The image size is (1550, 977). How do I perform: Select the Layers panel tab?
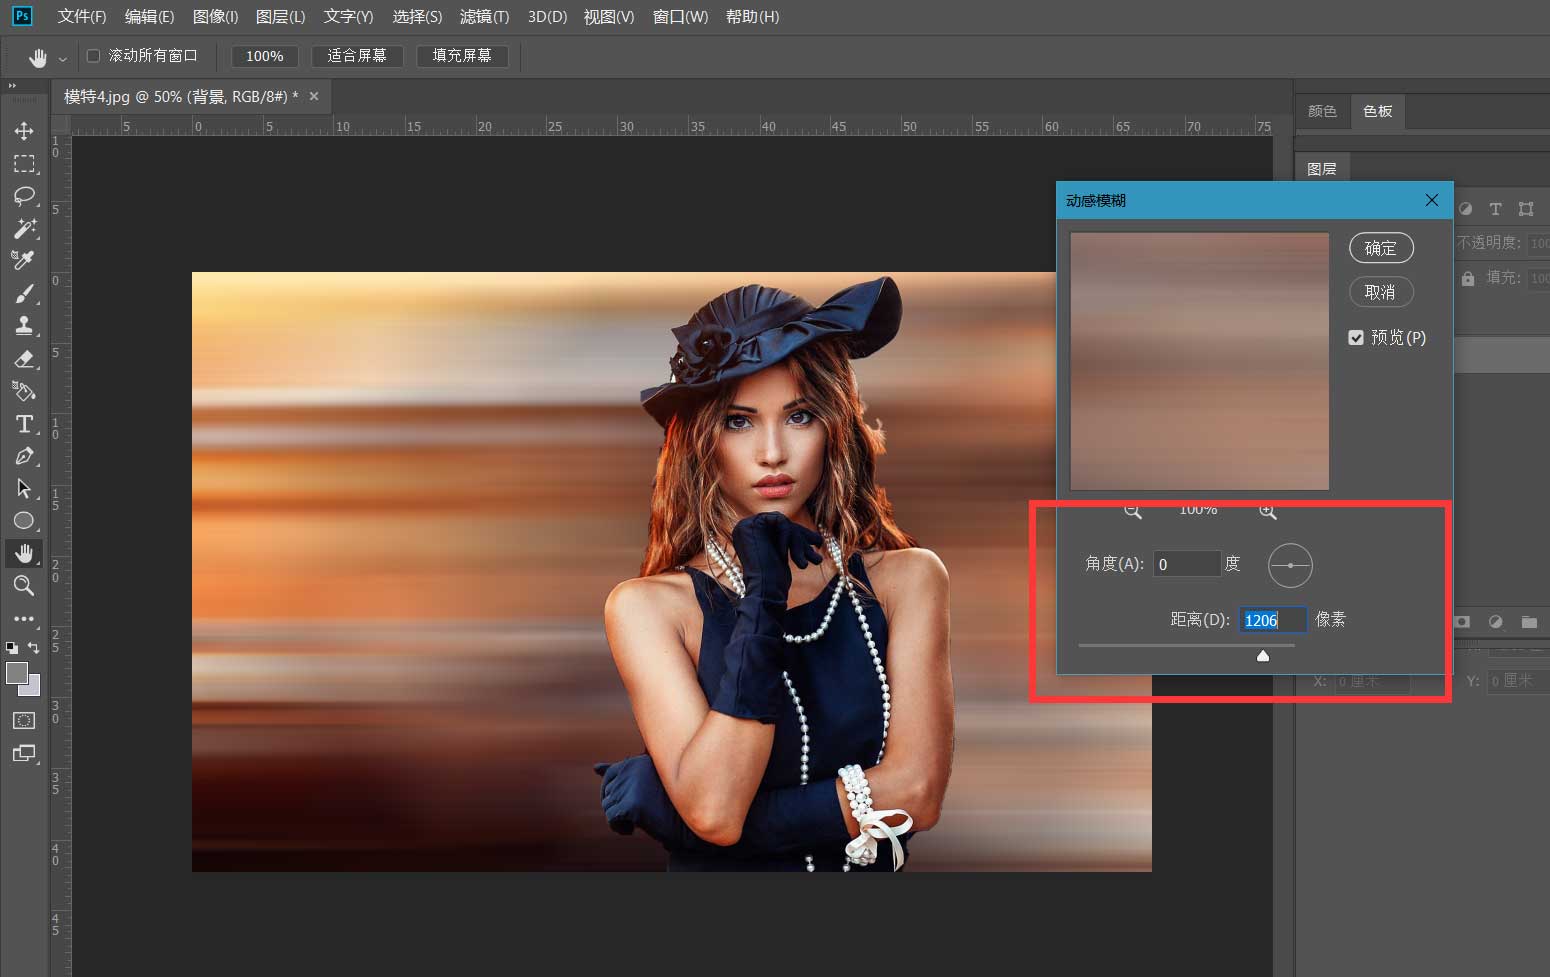point(1321,169)
